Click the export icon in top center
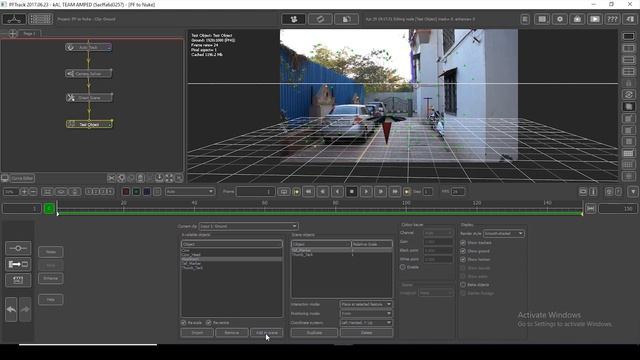Image resolution: width=640 pixels, height=360 pixels. [347, 19]
